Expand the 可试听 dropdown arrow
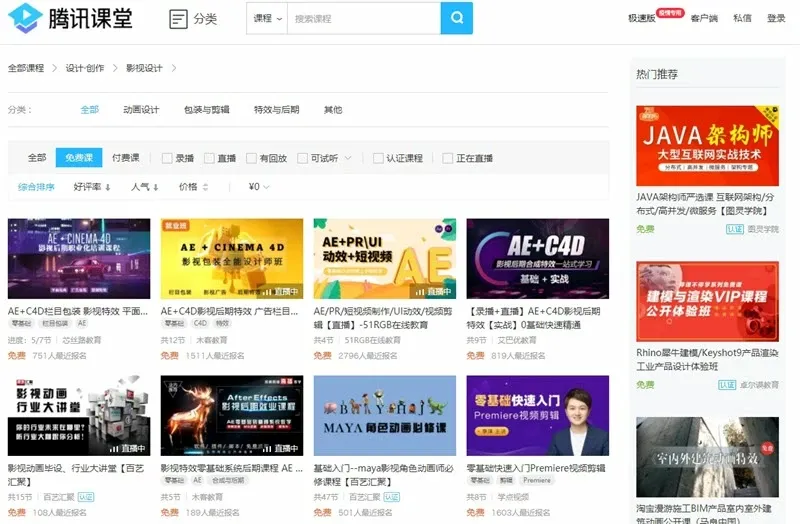 tap(348, 158)
